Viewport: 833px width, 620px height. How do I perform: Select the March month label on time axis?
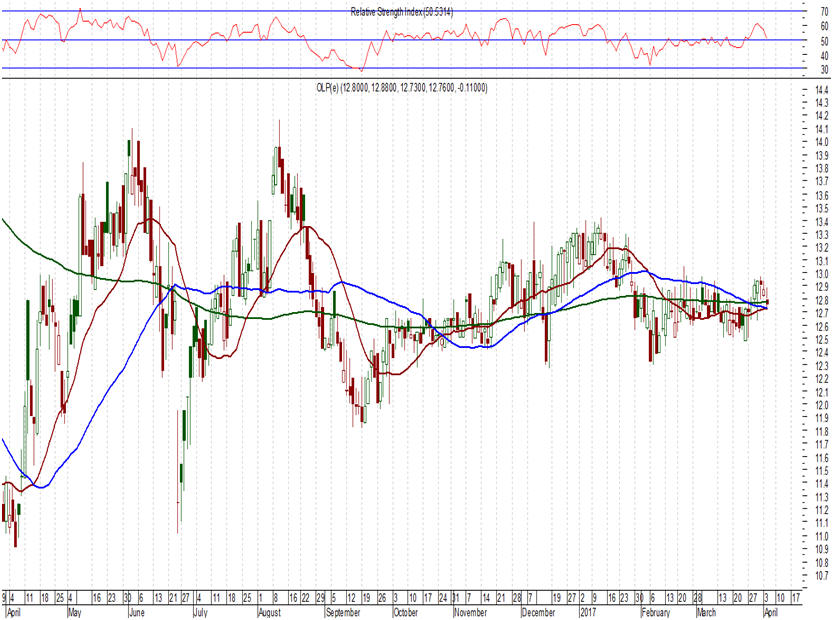coord(707,610)
